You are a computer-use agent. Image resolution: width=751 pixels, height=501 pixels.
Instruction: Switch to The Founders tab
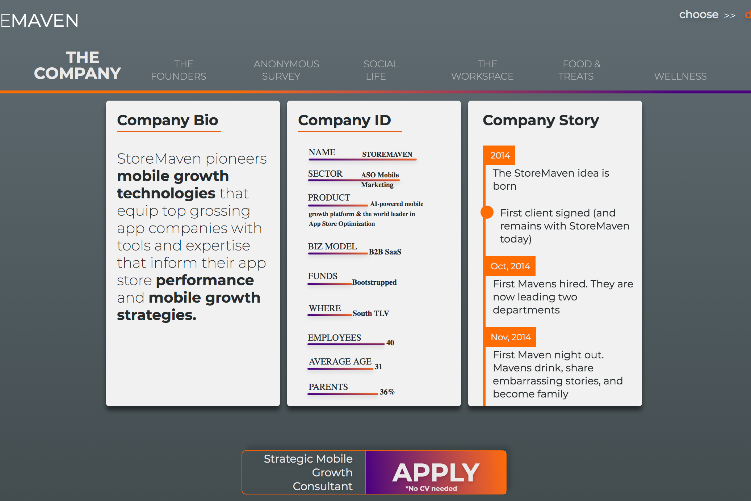179,70
